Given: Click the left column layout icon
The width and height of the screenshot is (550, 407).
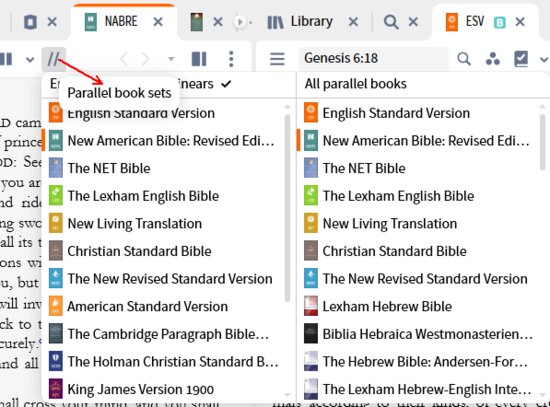Looking at the screenshot, I should (x=6, y=59).
